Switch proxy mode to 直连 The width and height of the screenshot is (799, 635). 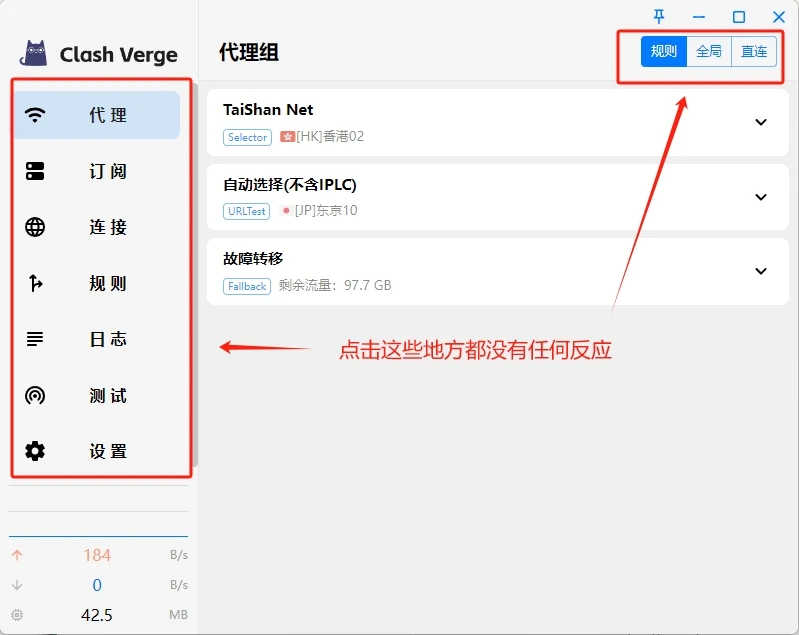(754, 51)
